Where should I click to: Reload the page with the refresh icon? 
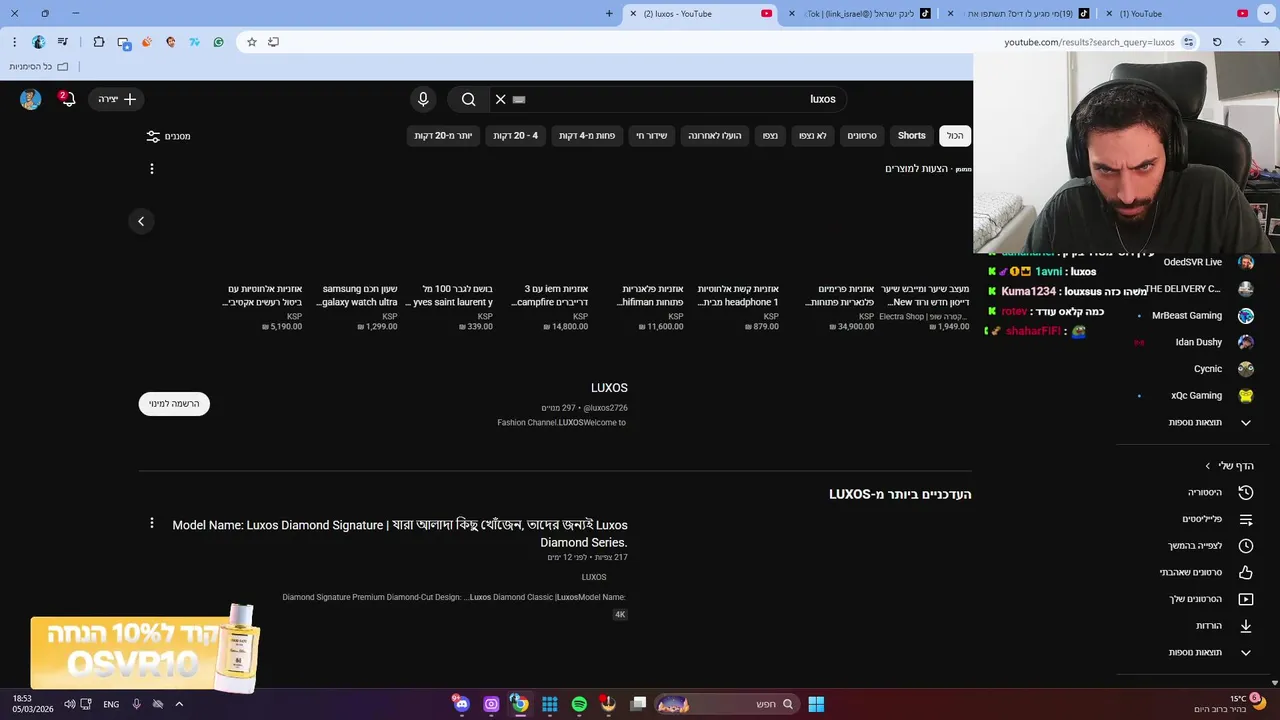coord(1217,42)
